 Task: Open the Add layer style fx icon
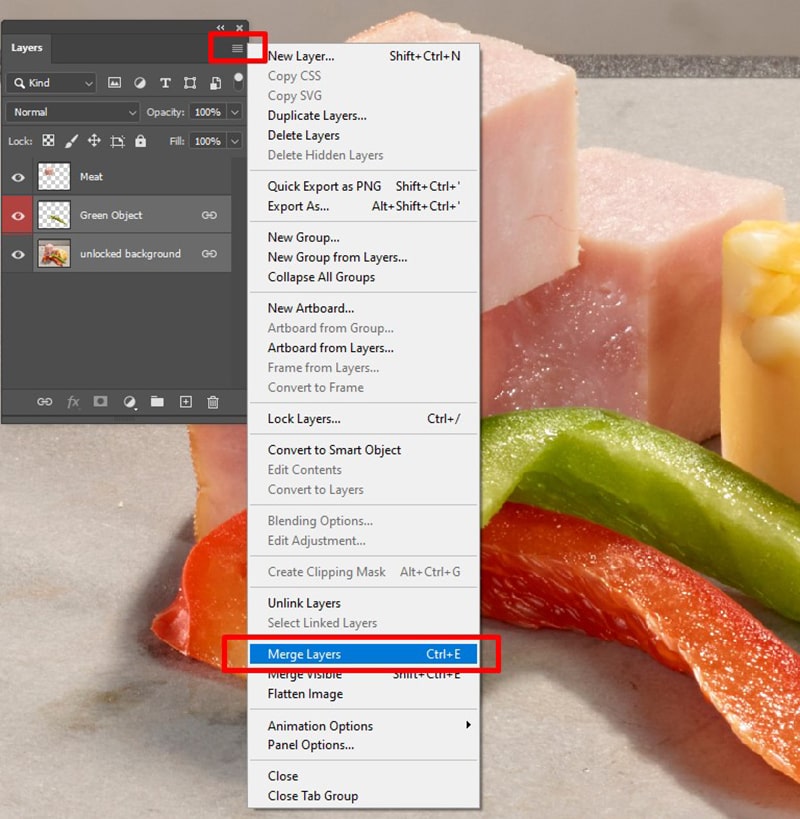[72, 401]
